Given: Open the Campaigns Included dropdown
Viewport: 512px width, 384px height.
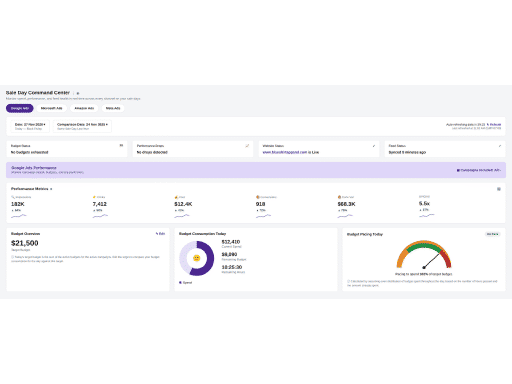Looking at the screenshot, I should (479, 170).
